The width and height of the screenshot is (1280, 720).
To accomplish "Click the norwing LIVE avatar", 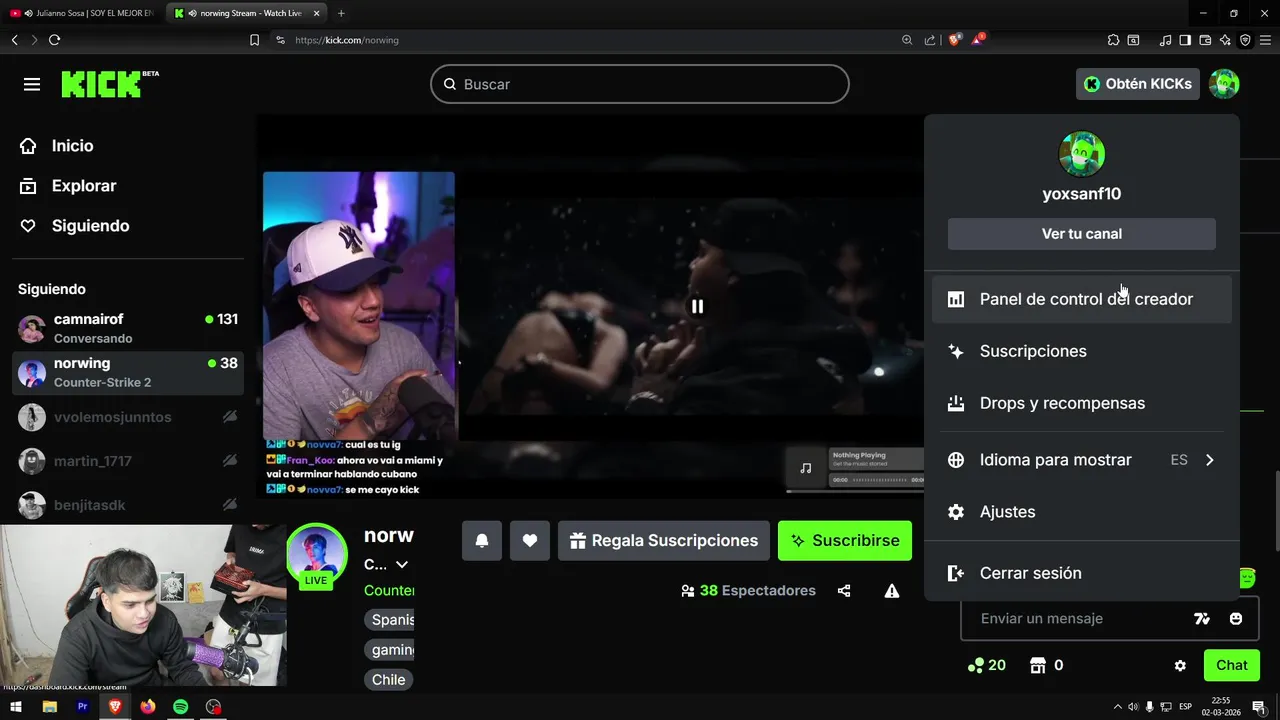I will coord(317,554).
